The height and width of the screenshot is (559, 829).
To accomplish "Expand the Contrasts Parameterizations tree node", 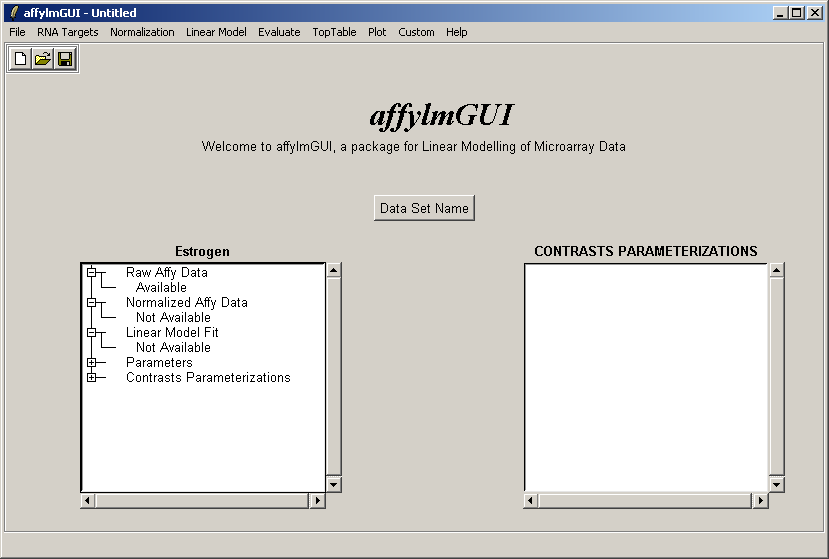I will 91,377.
